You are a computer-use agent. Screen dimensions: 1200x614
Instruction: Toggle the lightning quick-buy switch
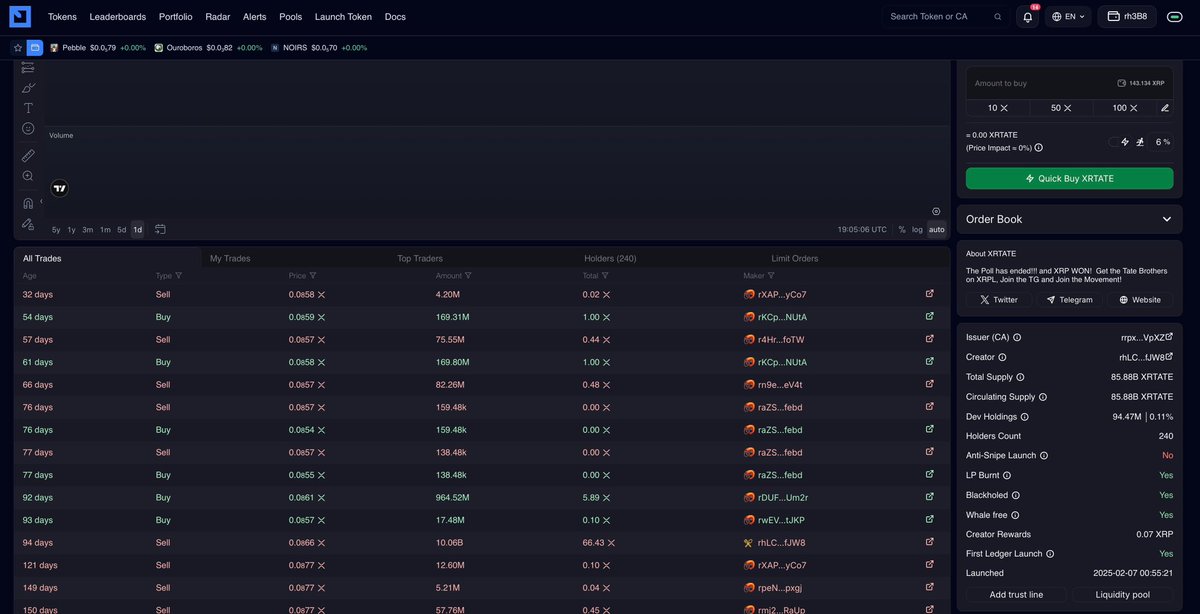tap(1120, 142)
